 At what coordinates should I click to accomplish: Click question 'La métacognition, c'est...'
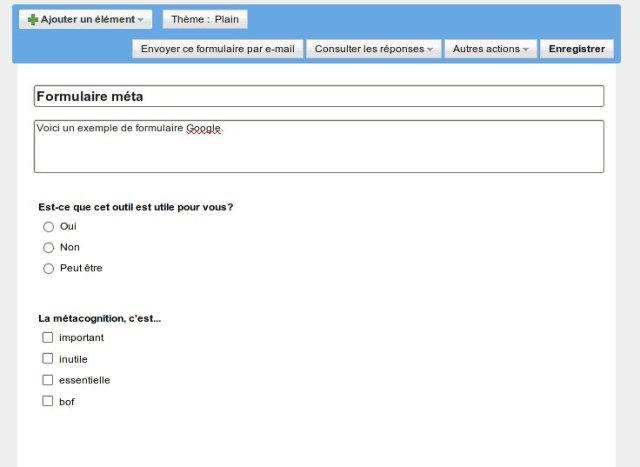click(x=100, y=318)
